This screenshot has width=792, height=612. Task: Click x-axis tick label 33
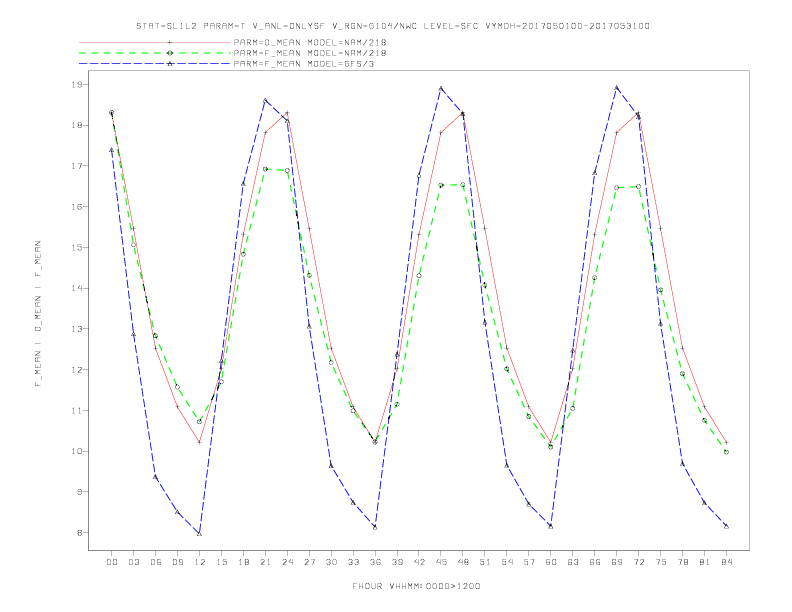[354, 562]
